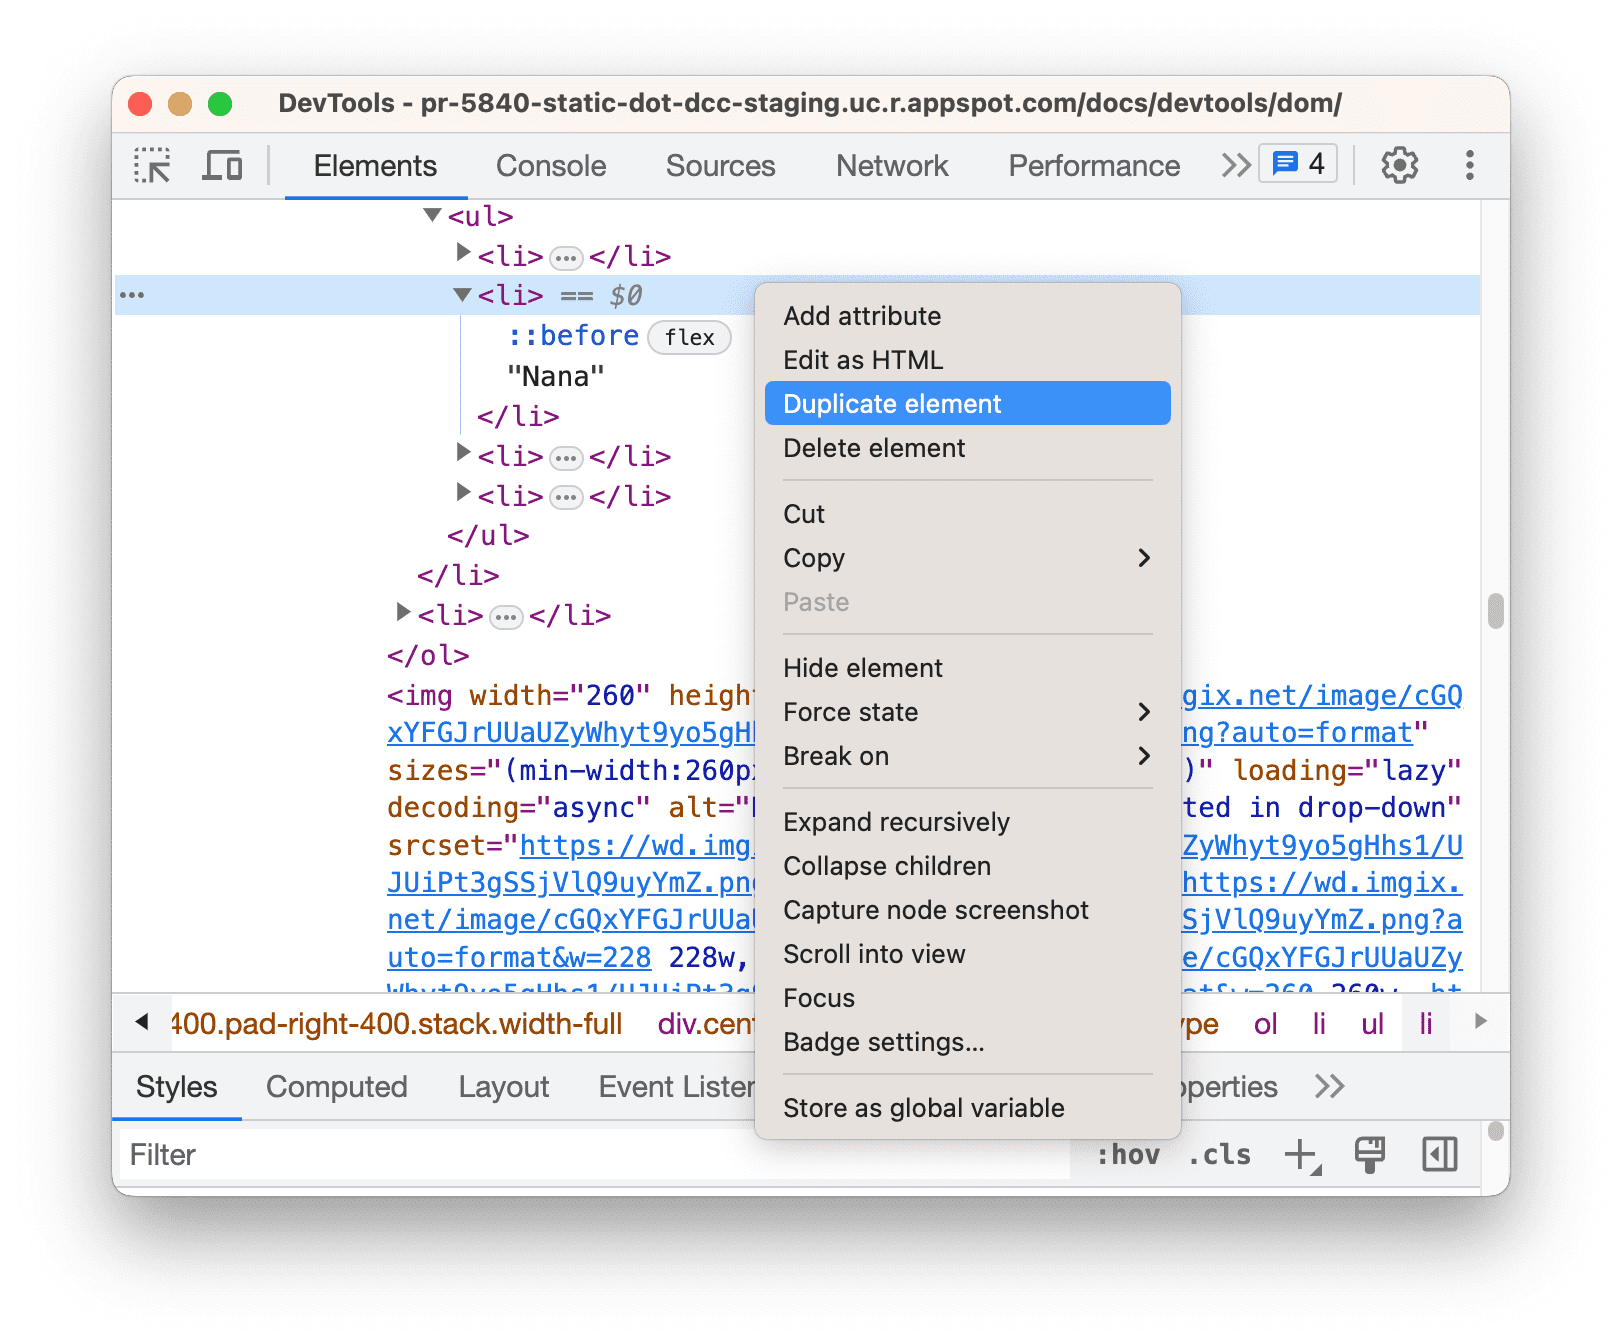Choose Collapse children
This screenshot has width=1622, height=1344.
967,866
